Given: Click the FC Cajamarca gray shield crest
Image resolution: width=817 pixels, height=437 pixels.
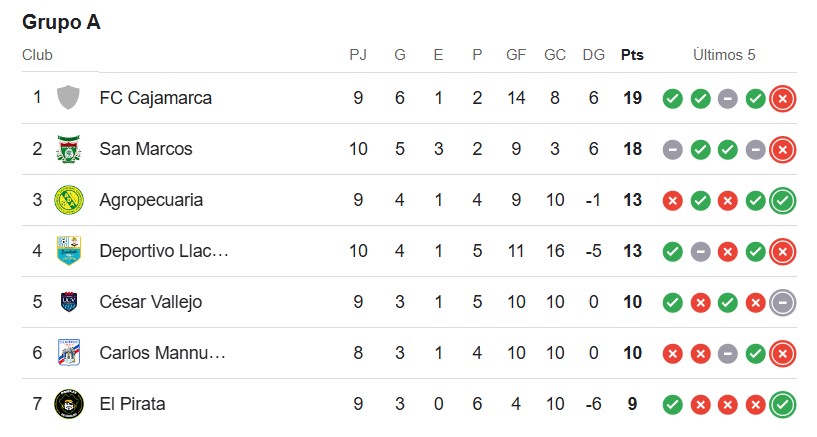Looking at the screenshot, I should coord(68,98).
